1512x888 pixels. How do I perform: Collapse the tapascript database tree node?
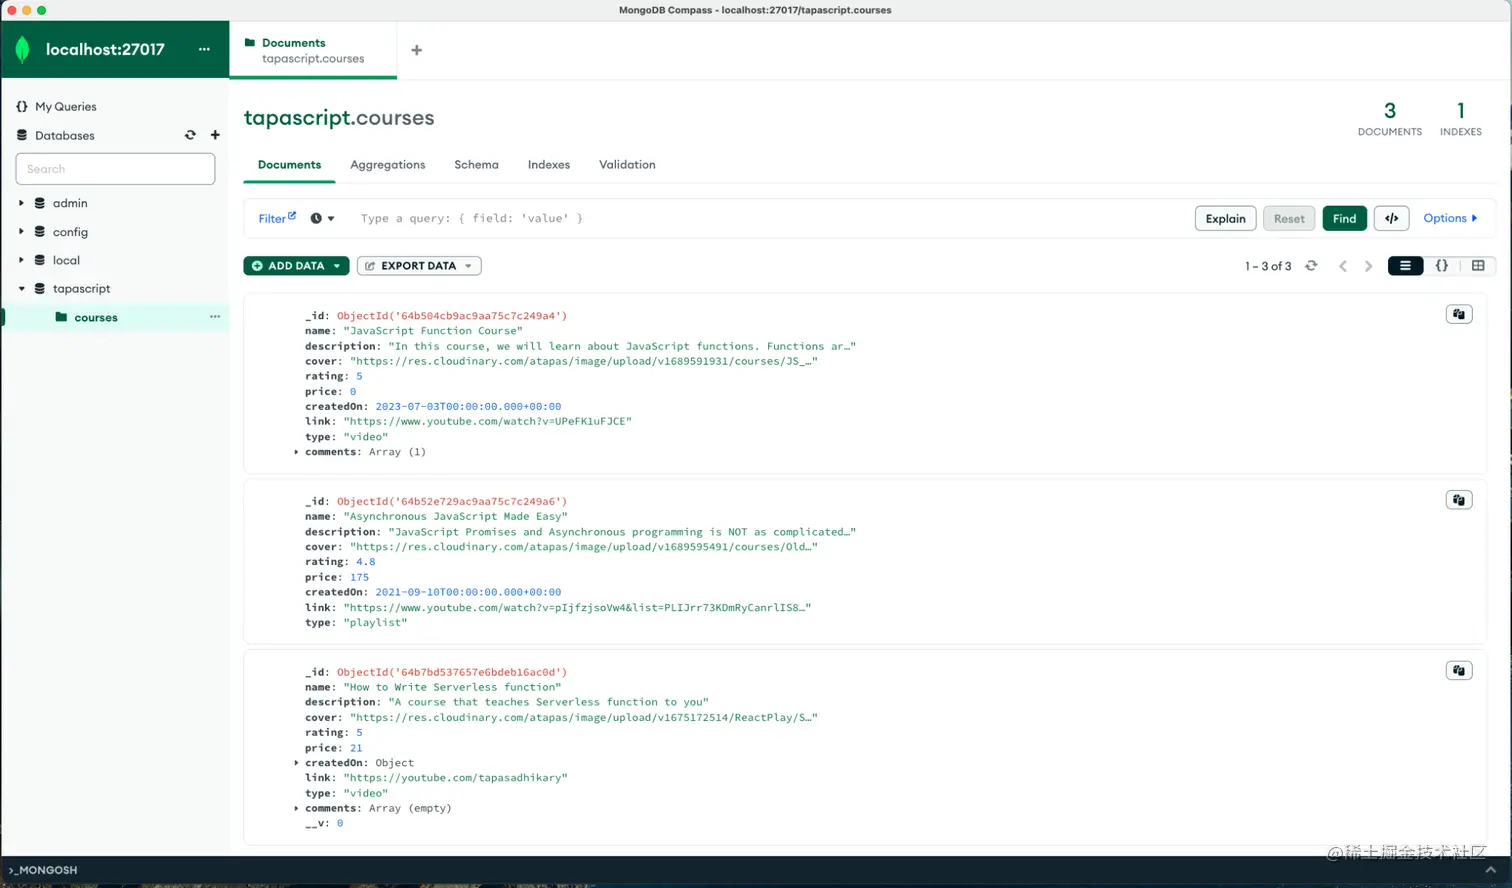coord(21,288)
